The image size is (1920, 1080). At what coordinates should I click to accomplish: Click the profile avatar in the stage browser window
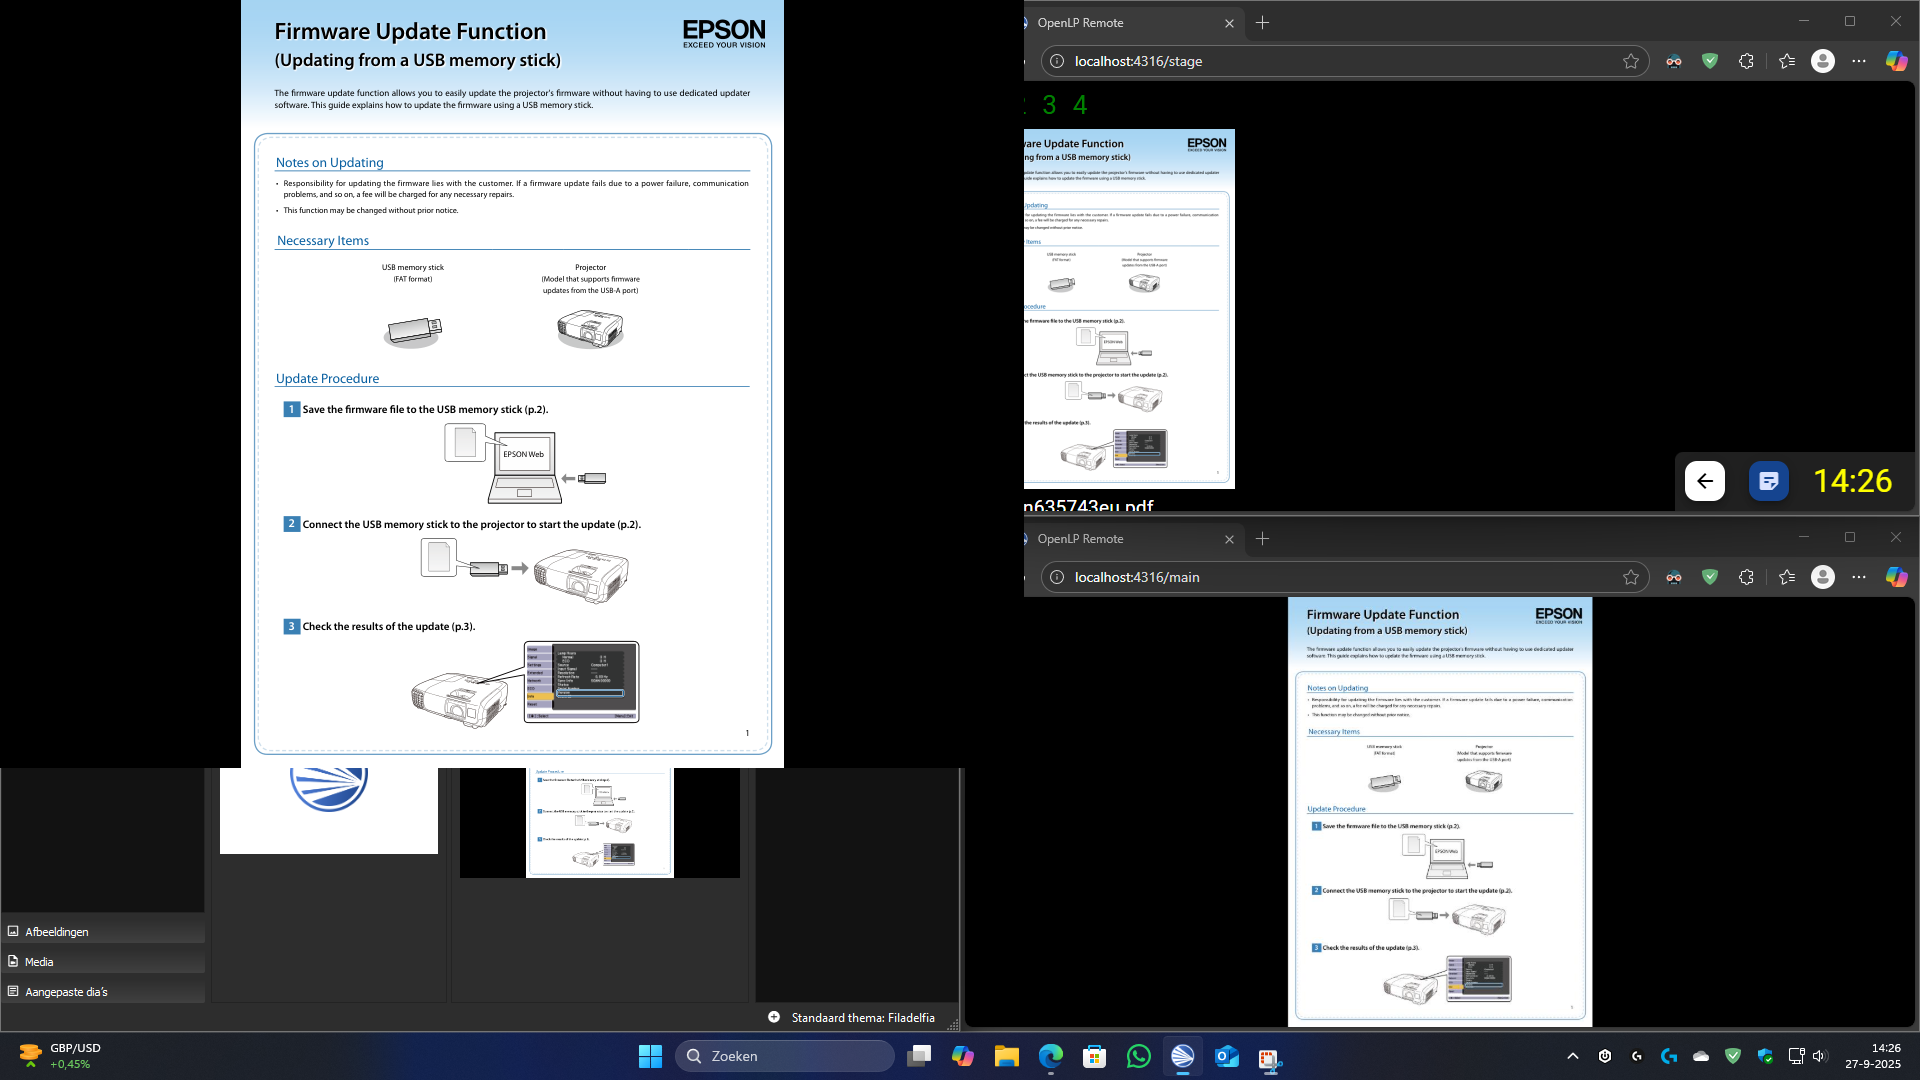tap(1823, 61)
